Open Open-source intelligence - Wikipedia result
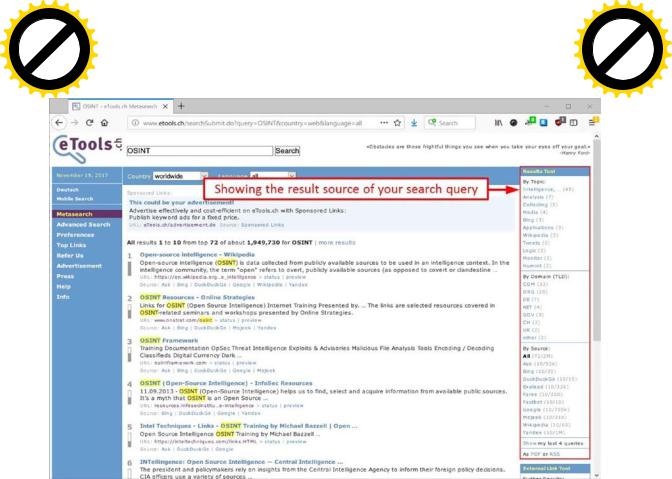The width and height of the screenshot is (672, 479). (x=197, y=254)
